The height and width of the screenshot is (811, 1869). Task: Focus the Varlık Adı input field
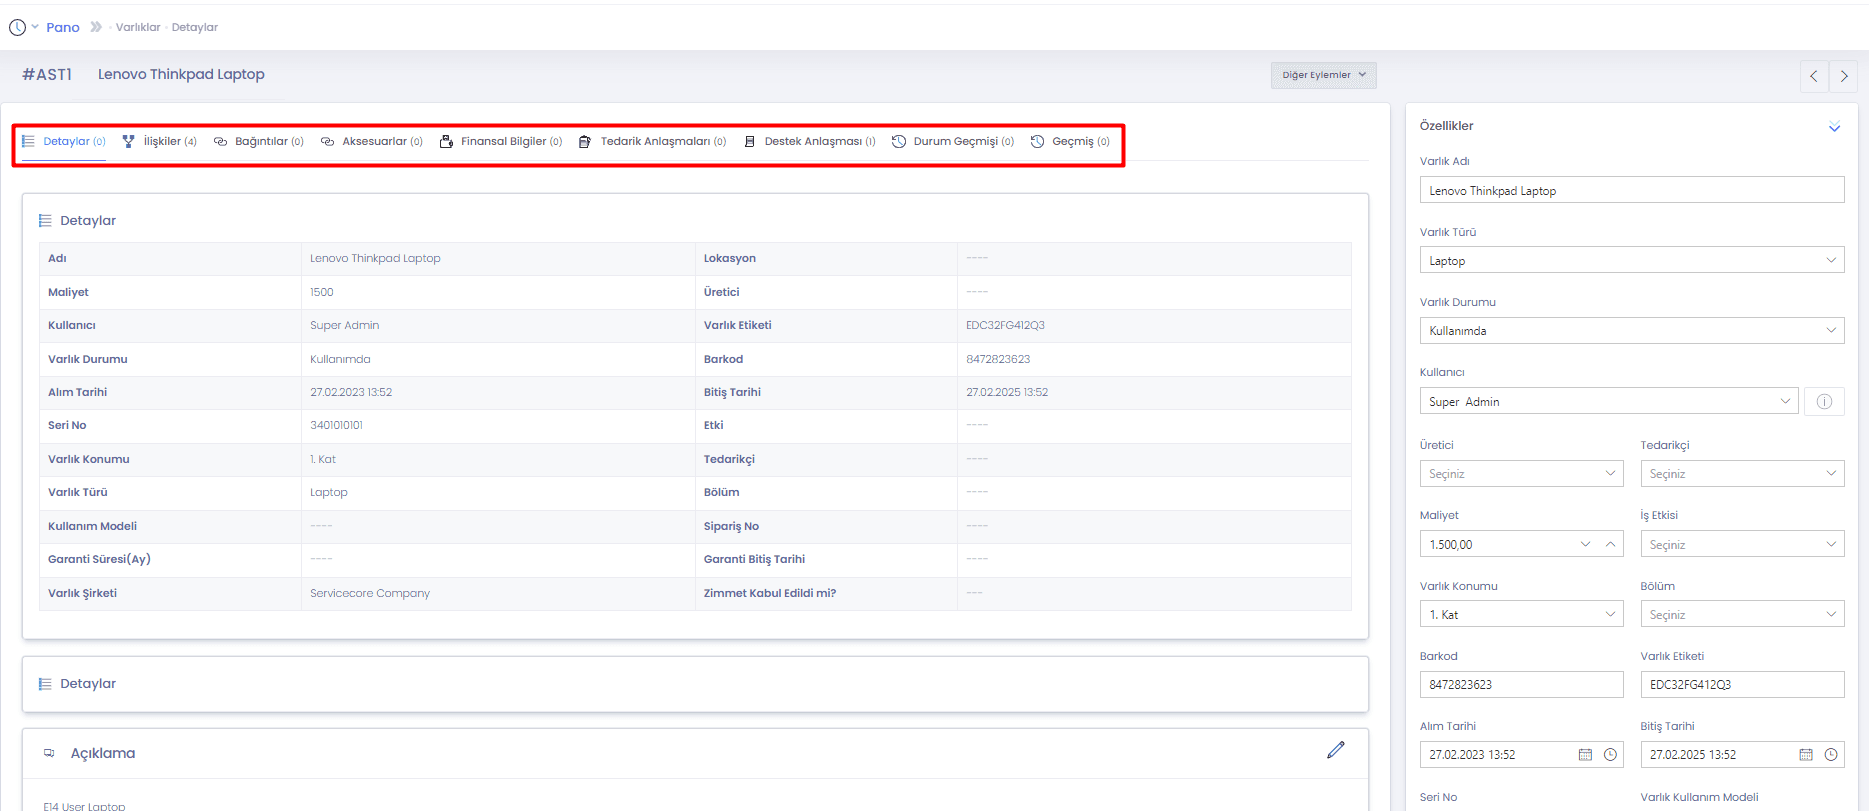[x=1632, y=190]
